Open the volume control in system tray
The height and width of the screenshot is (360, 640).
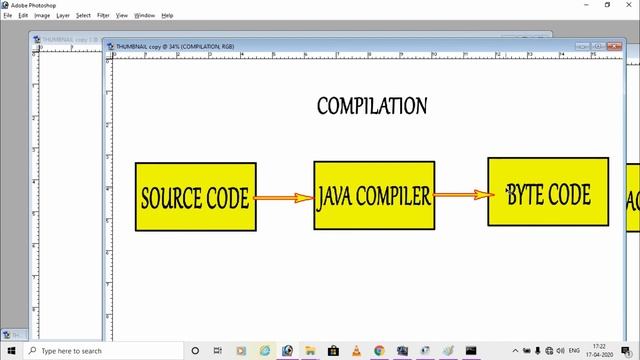click(560, 351)
